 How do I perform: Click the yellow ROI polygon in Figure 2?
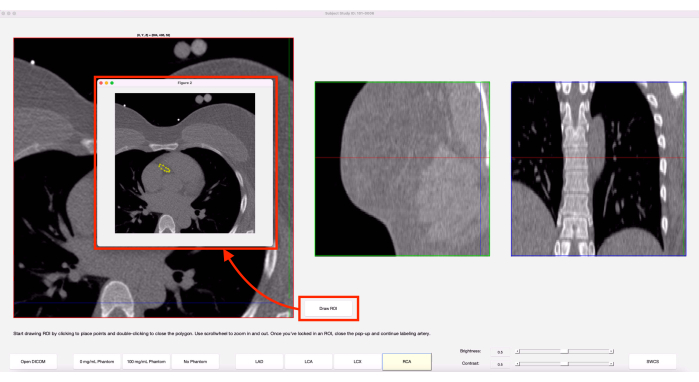(x=164, y=168)
